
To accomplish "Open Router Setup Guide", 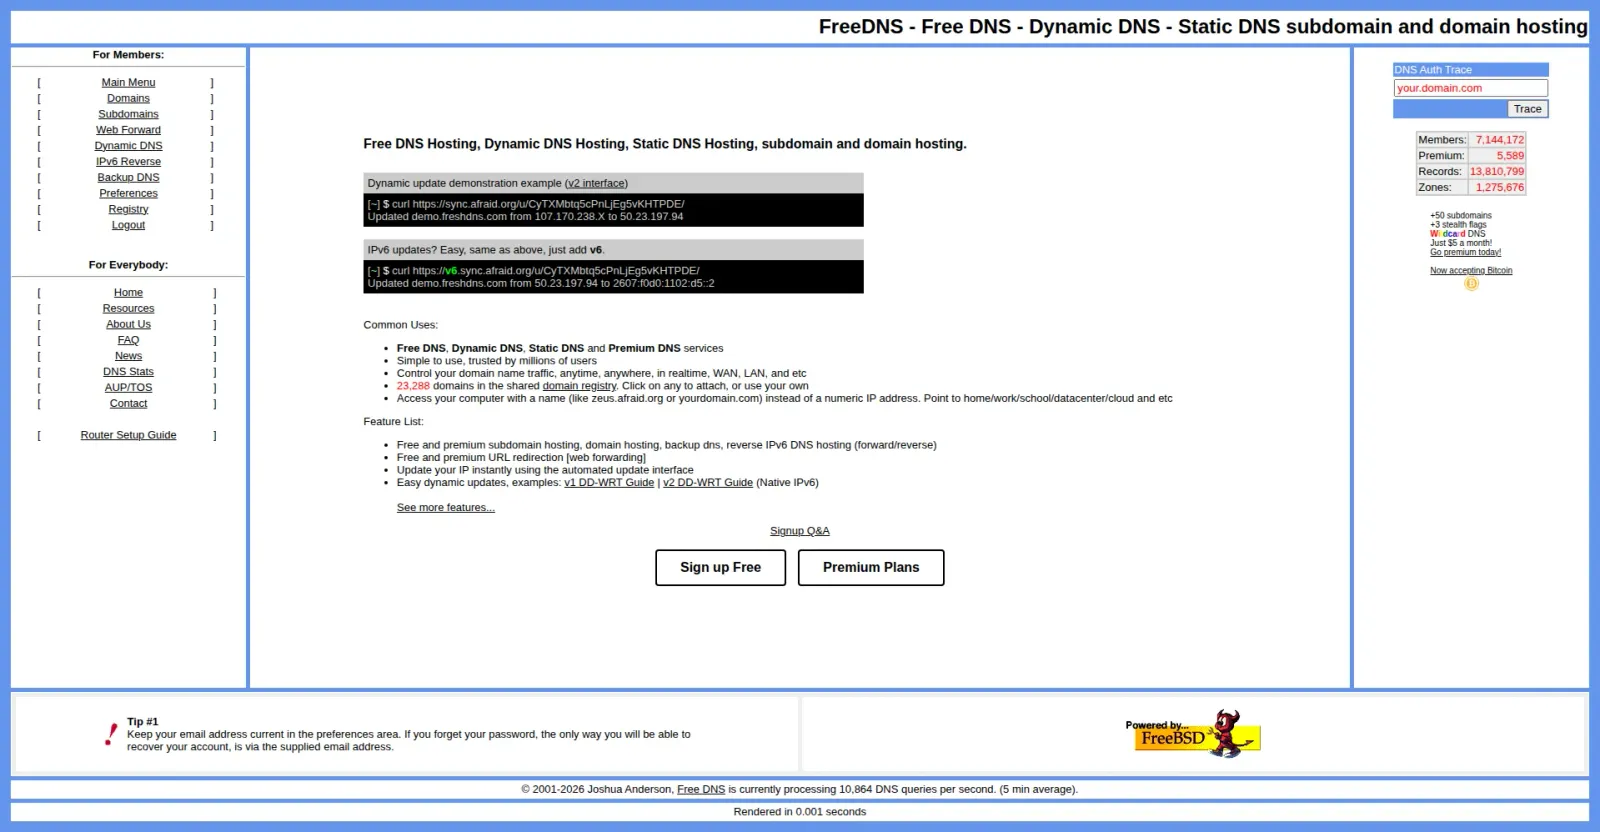I will click(x=128, y=436).
